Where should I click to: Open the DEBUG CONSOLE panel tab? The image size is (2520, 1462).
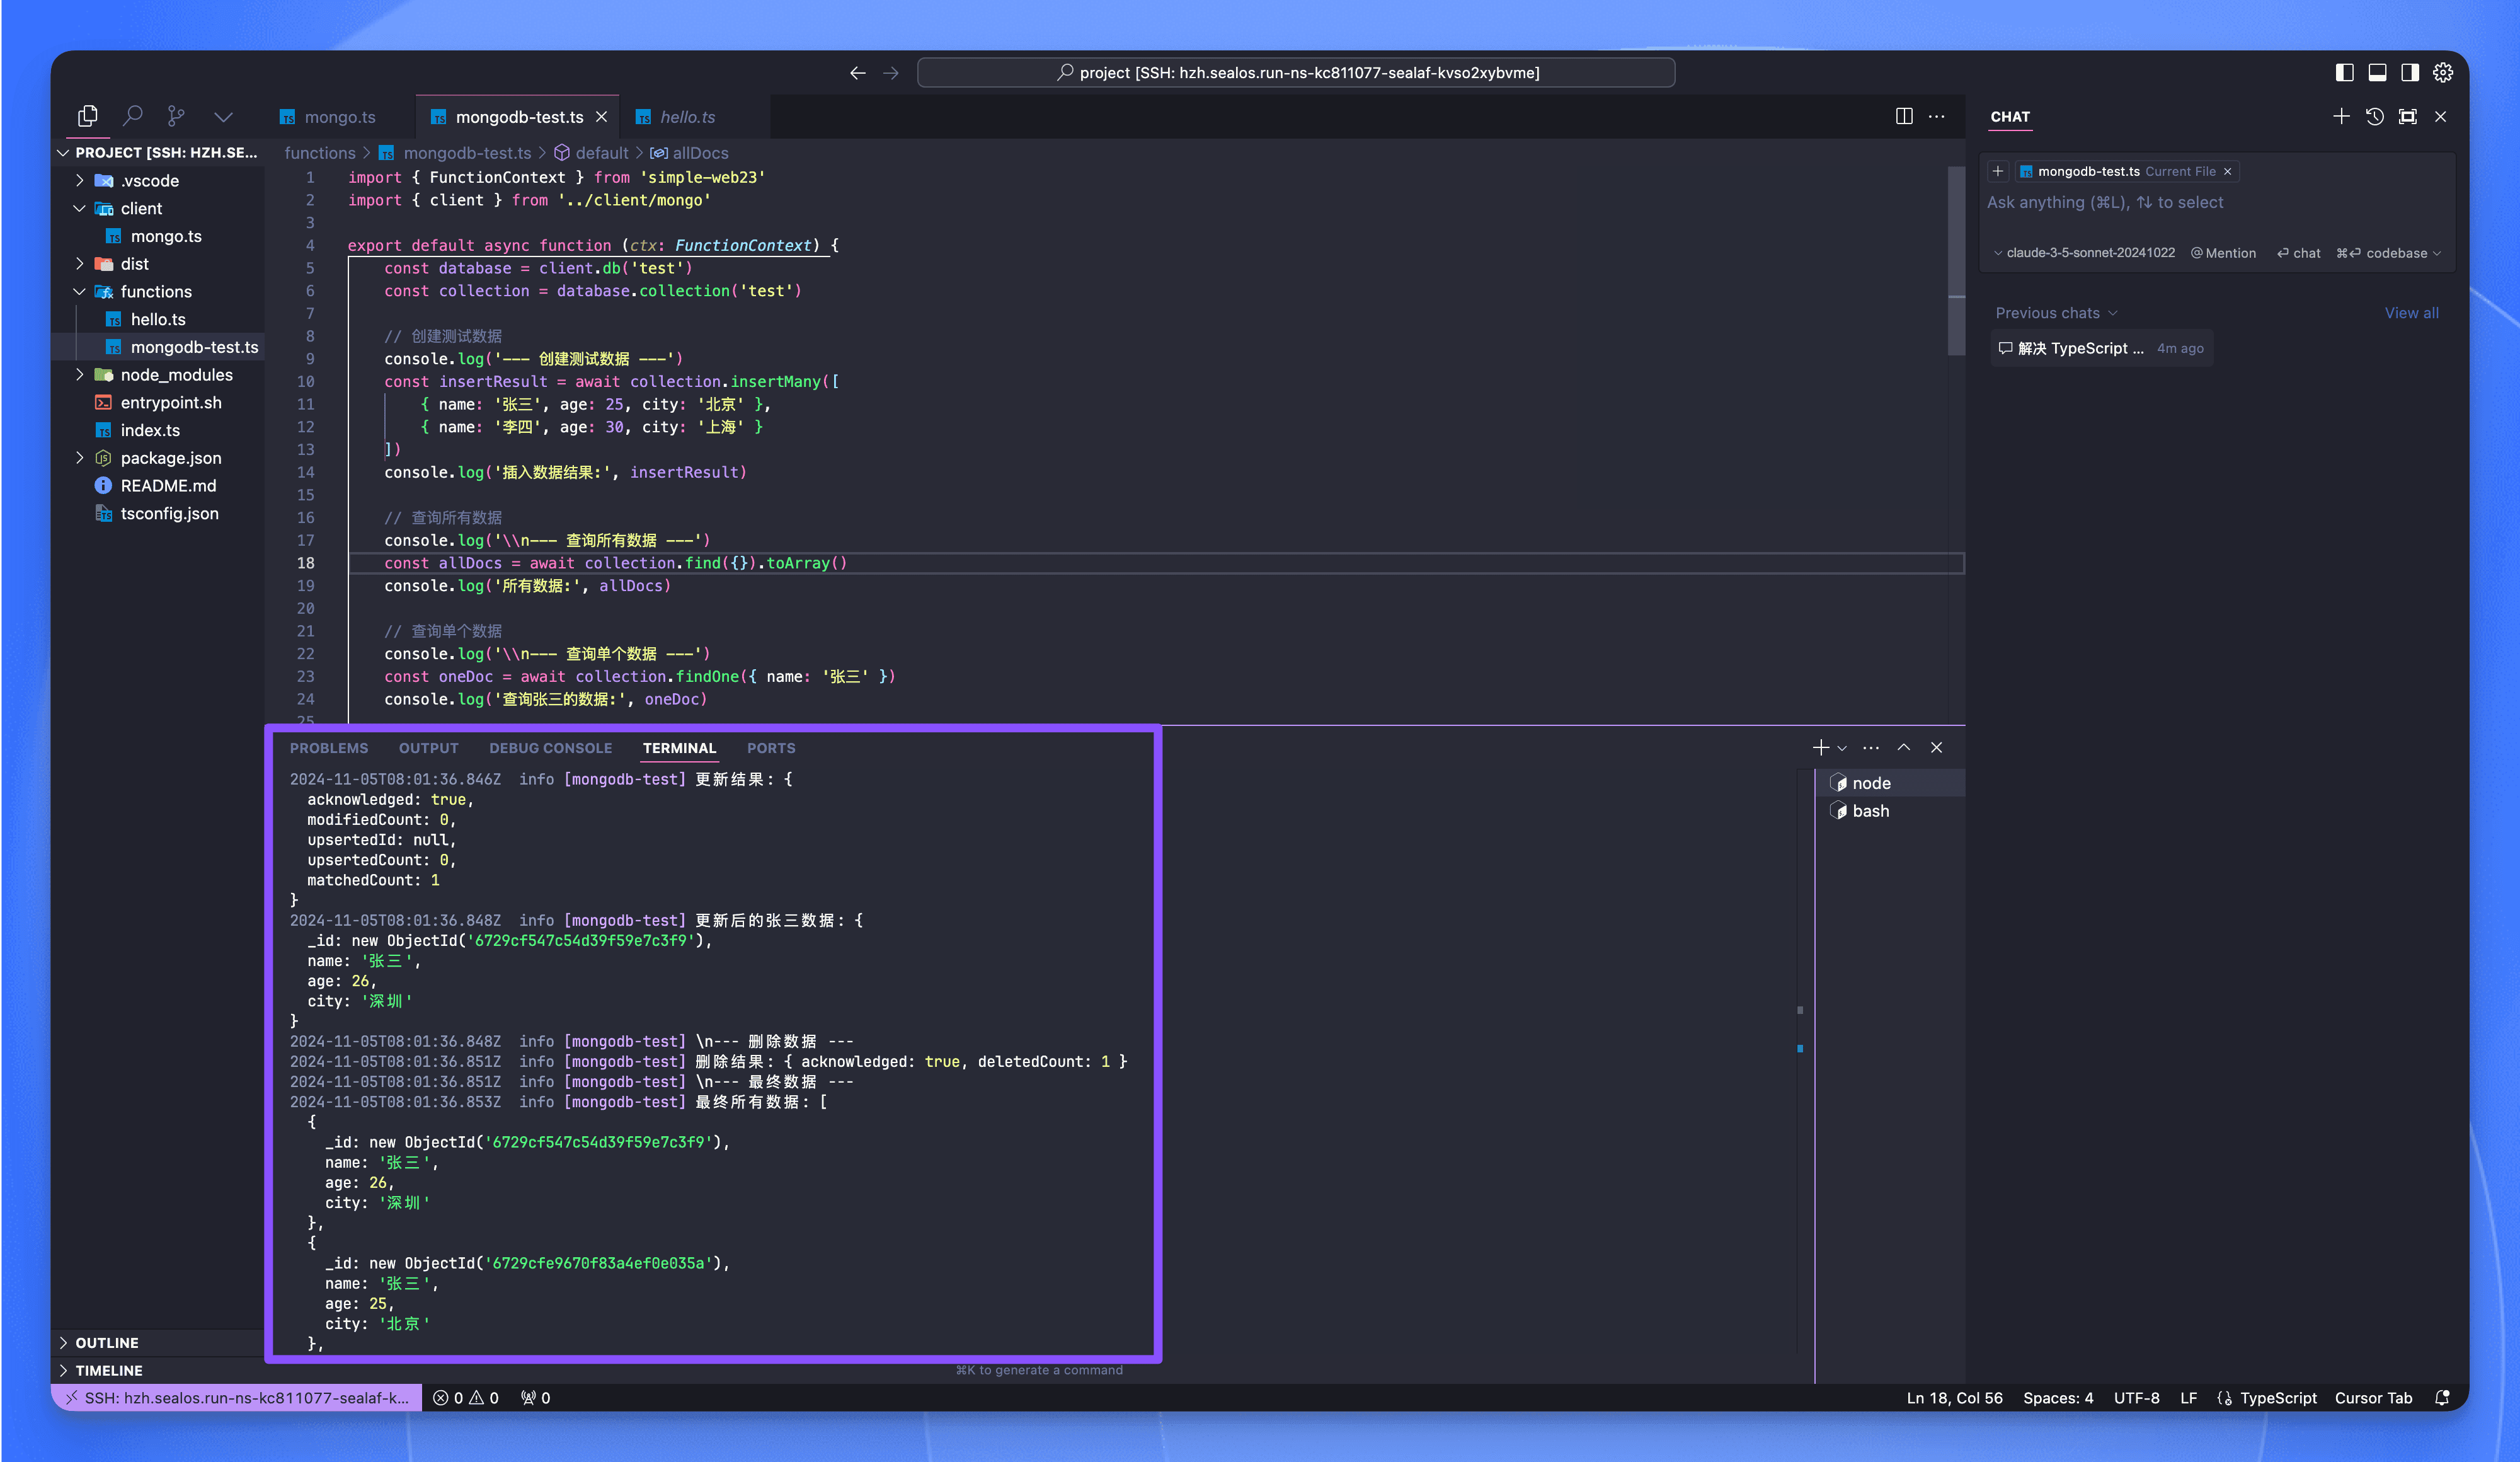550,747
